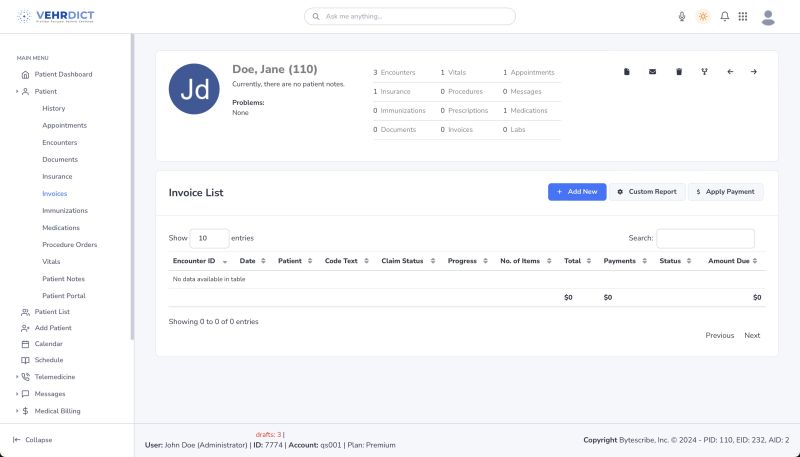Screen dimensions: 800x457
Task: Click the 1 Vitals summary link
Action: point(453,72)
